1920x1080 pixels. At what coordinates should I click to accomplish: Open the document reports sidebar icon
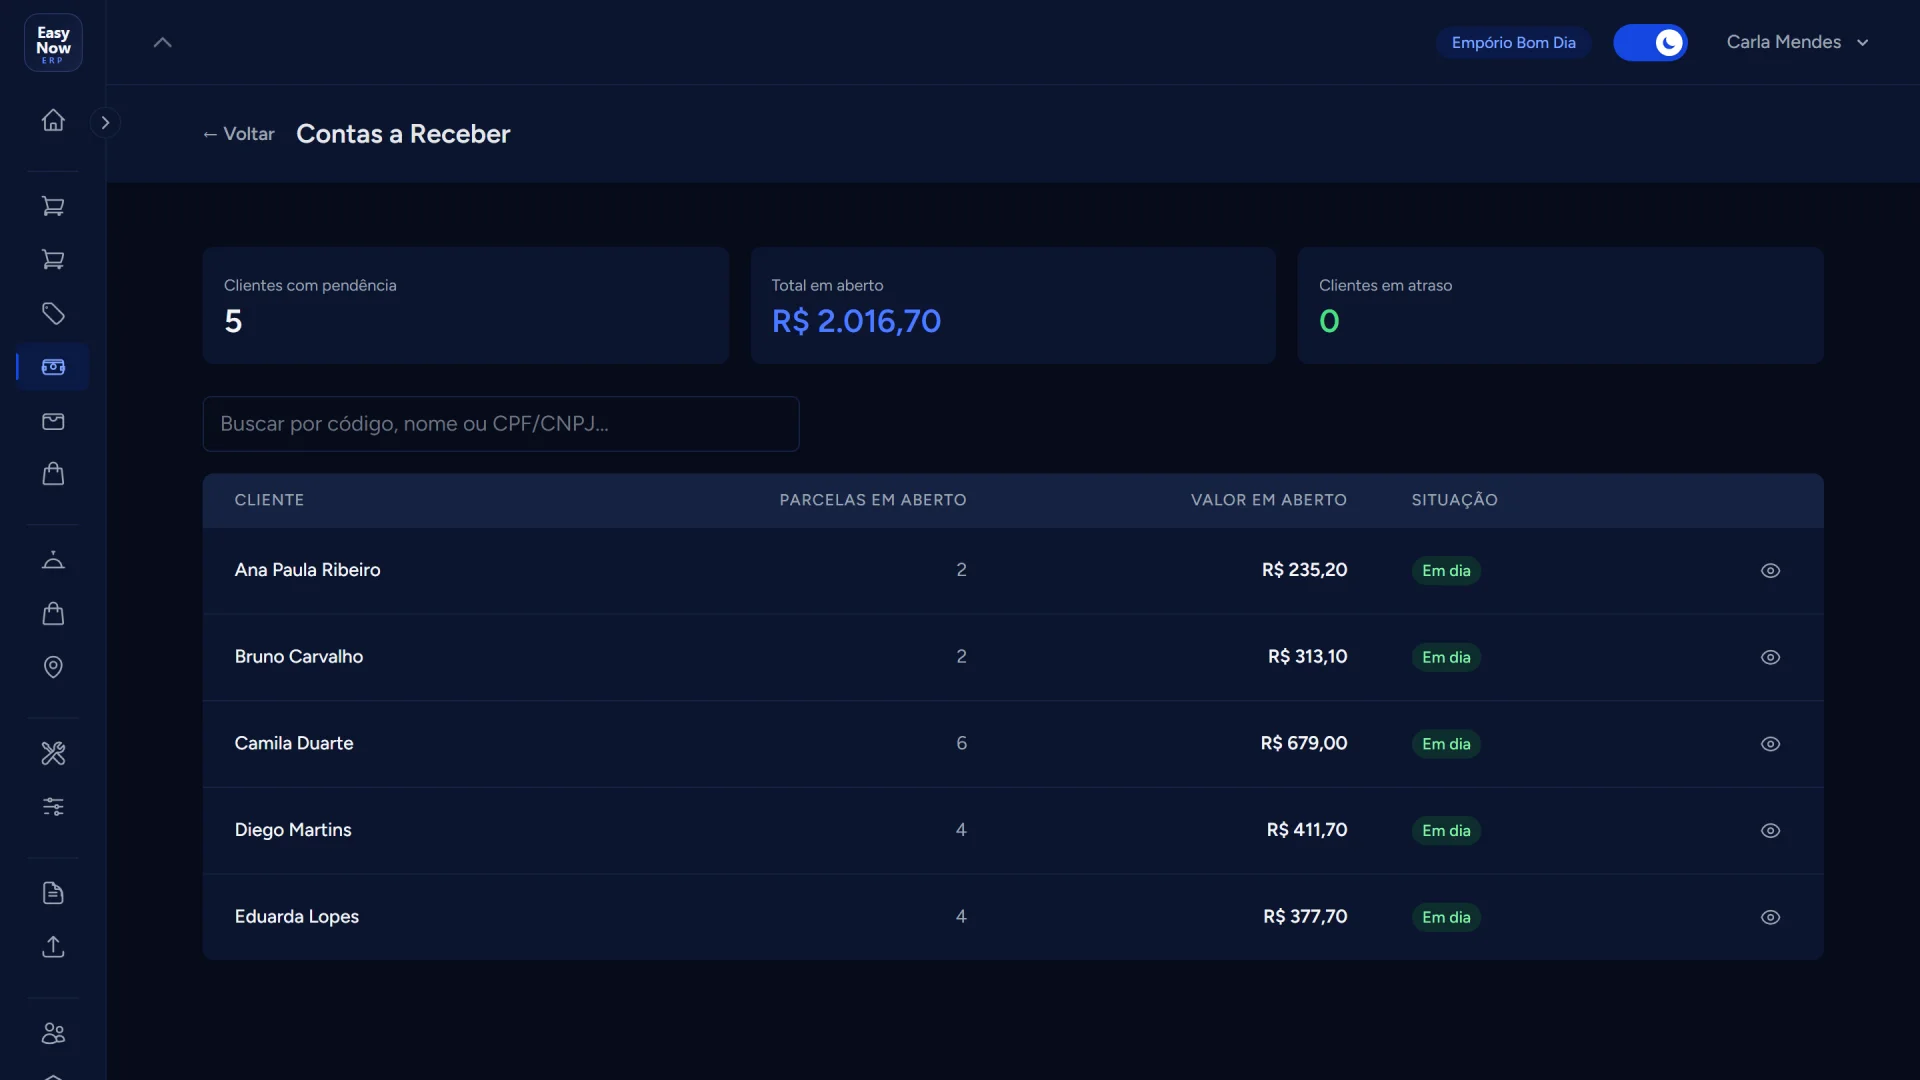click(x=53, y=893)
